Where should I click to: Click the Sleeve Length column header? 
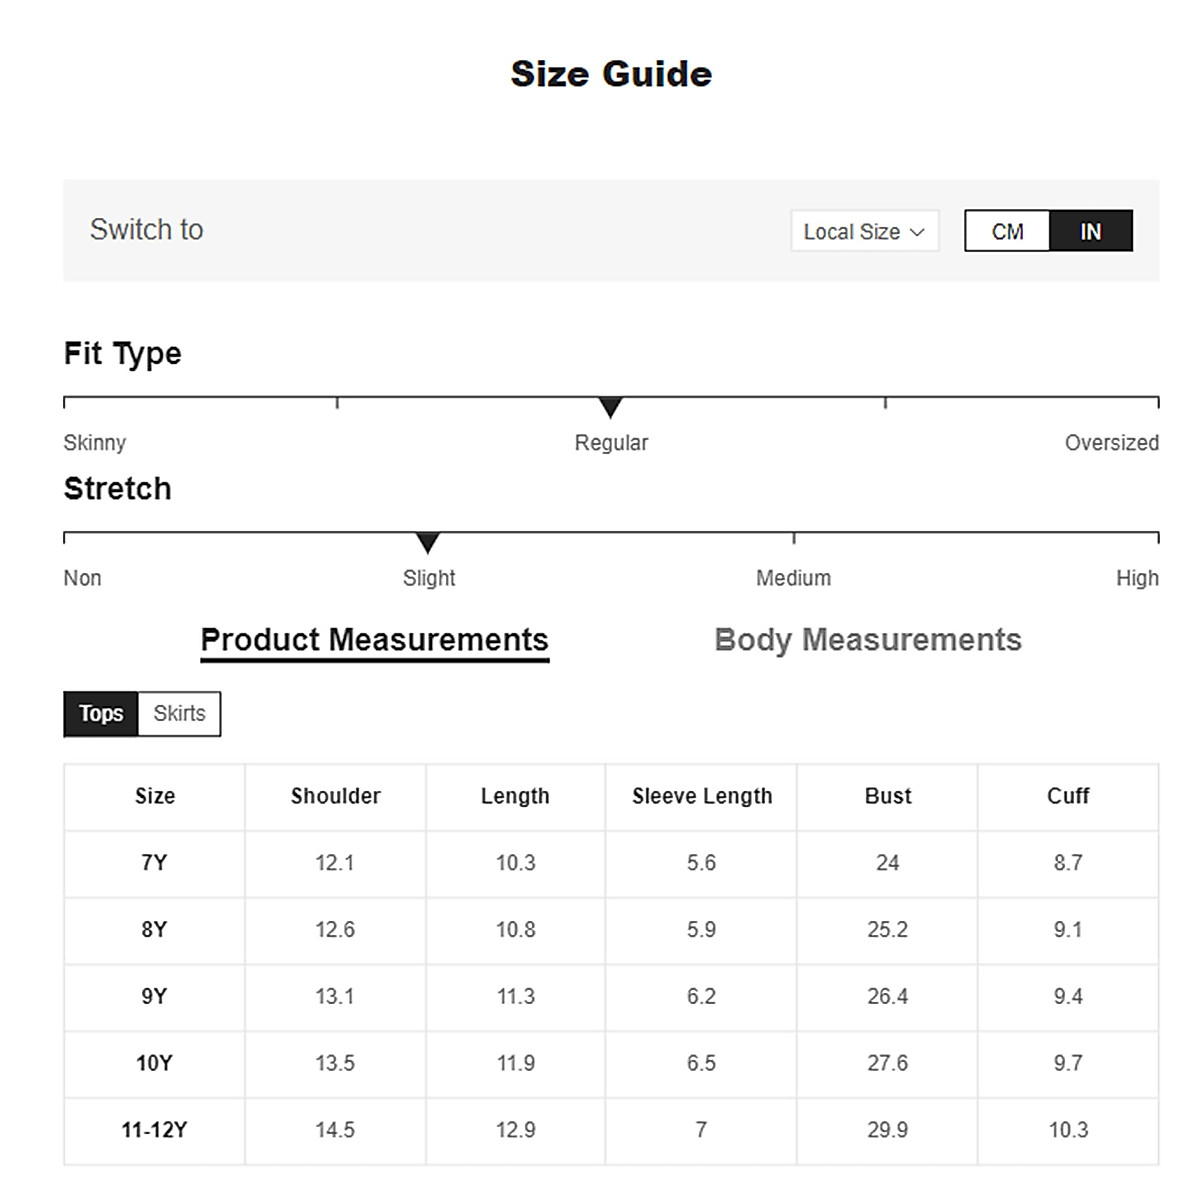pos(702,796)
